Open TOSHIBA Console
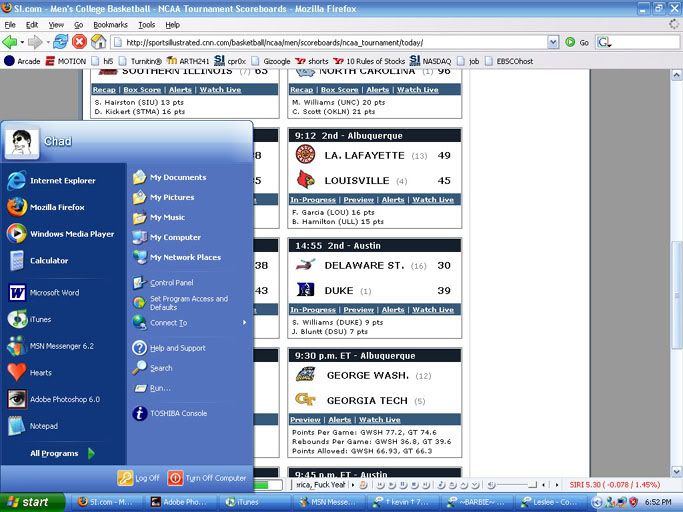 [x=170, y=413]
